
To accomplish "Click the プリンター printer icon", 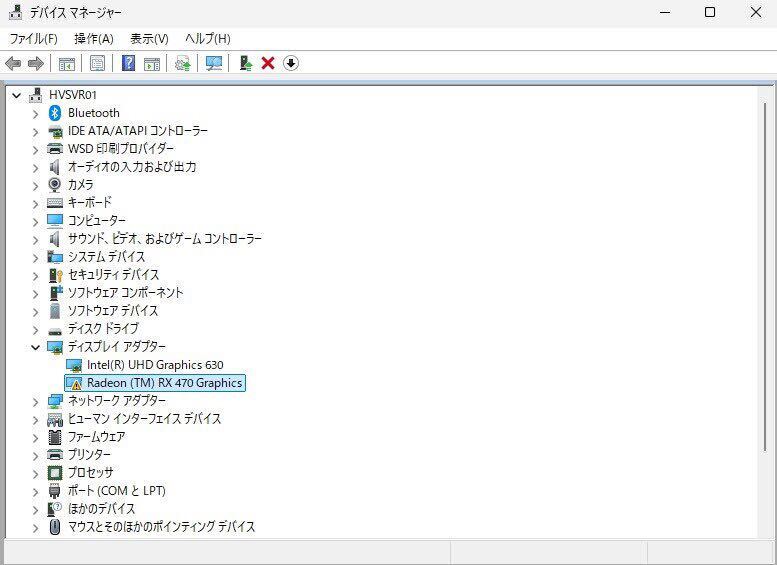I will coord(55,454).
